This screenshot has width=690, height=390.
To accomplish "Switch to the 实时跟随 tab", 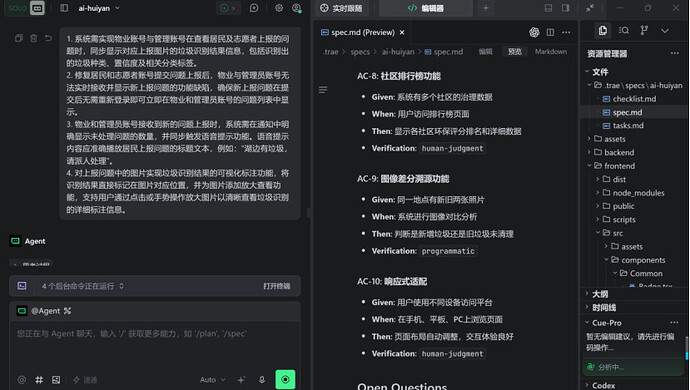I will tap(341, 8).
